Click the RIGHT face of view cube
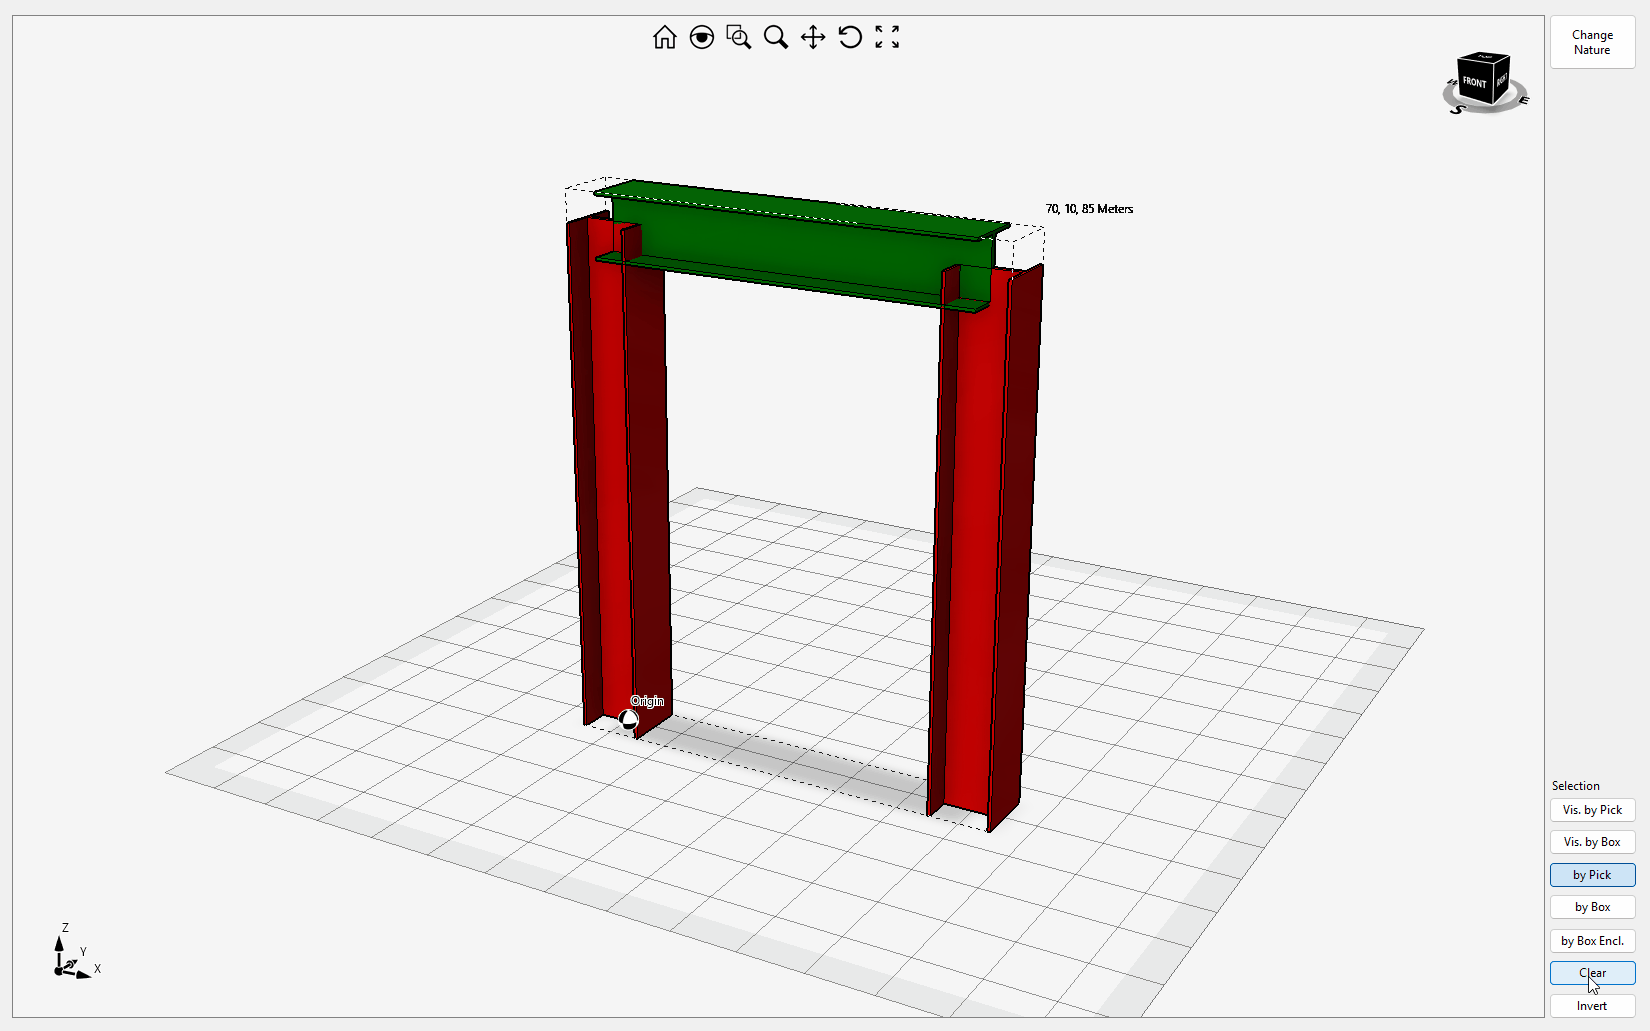 1501,79
